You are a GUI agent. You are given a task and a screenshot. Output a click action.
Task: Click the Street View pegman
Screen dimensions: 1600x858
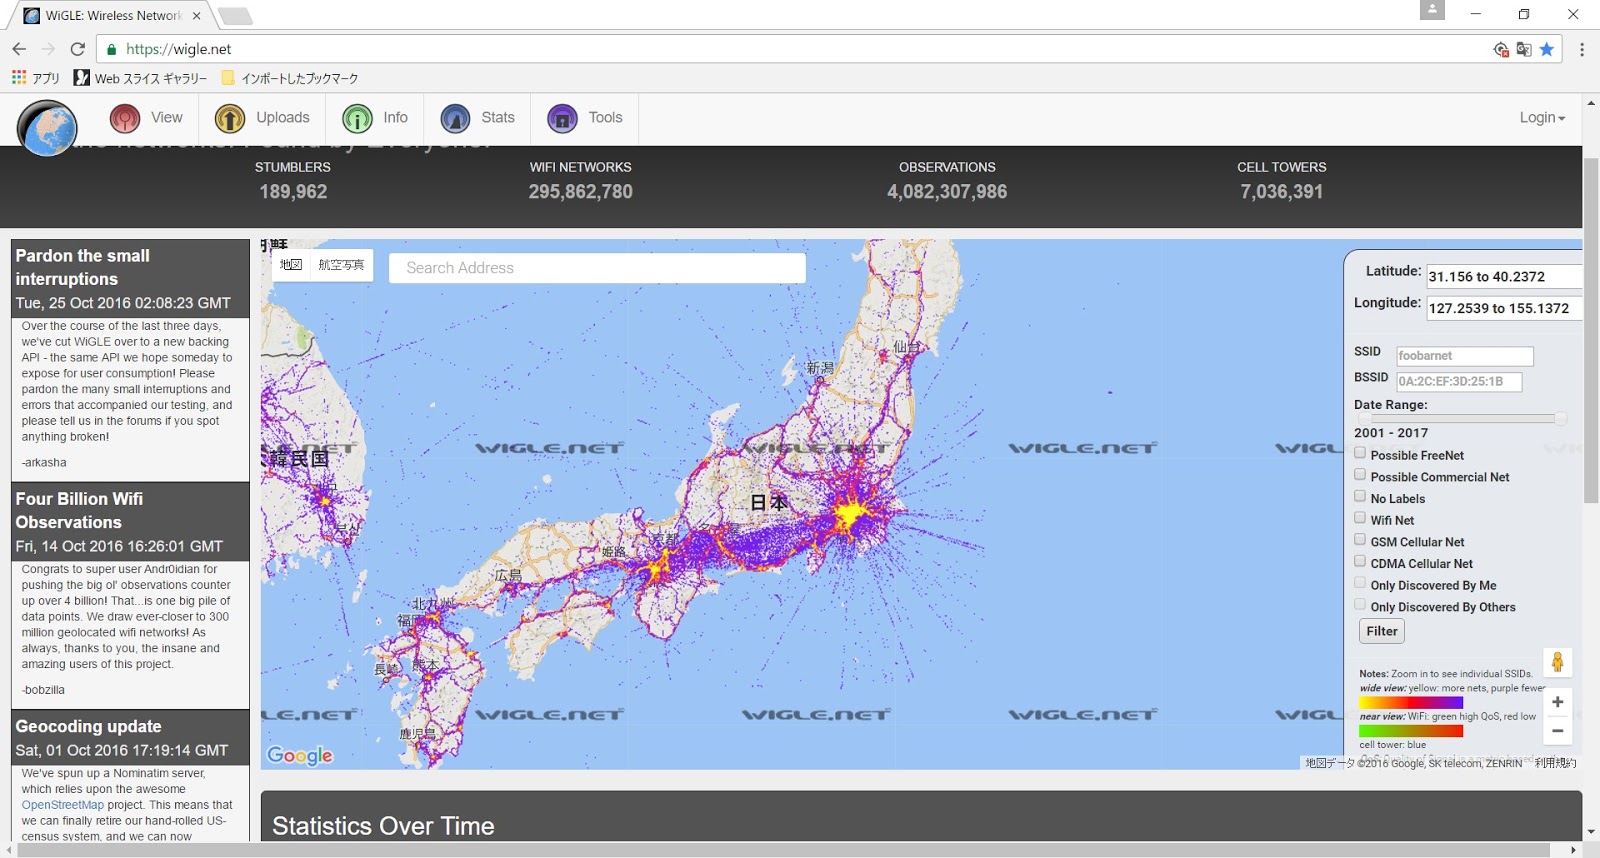(1557, 662)
